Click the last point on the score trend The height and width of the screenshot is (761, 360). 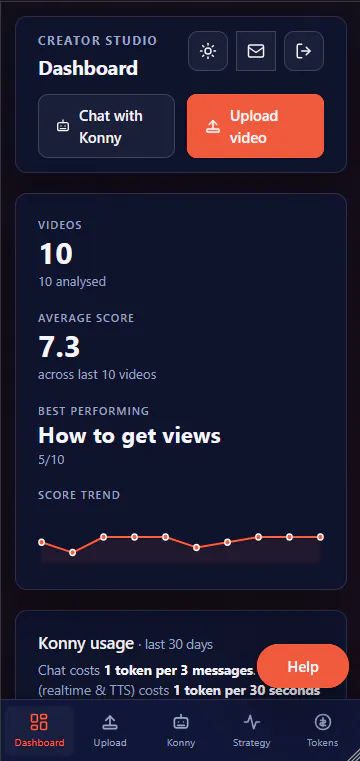(320, 537)
